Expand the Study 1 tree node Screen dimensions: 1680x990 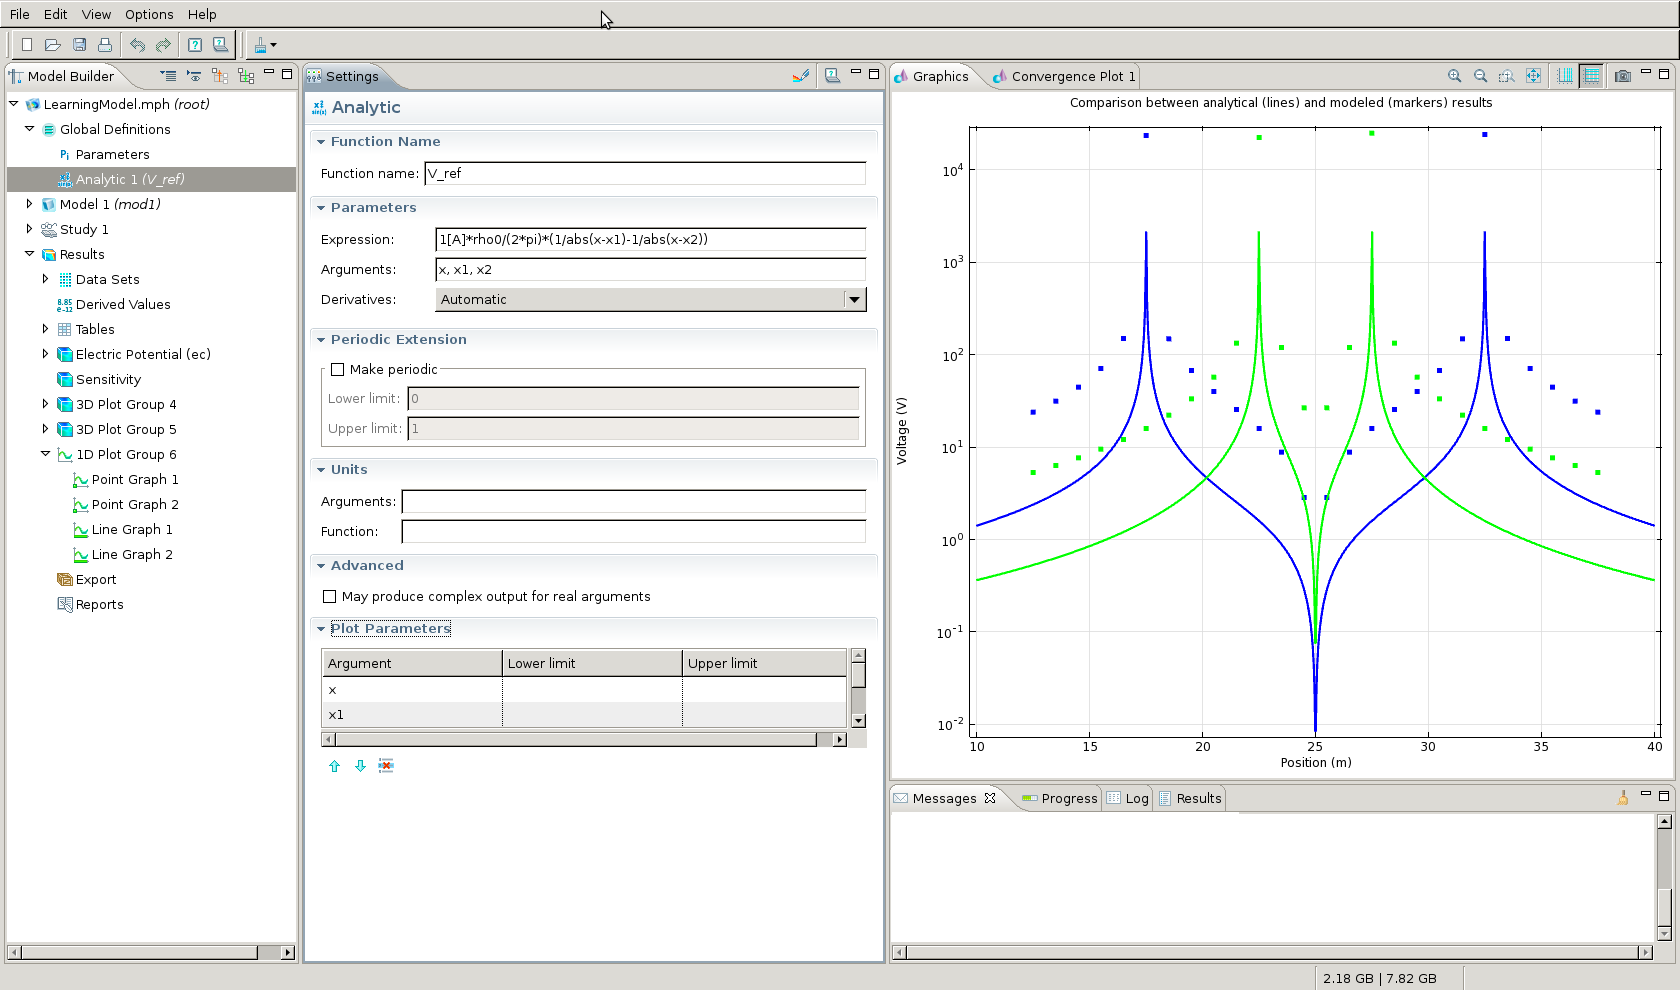(x=29, y=229)
